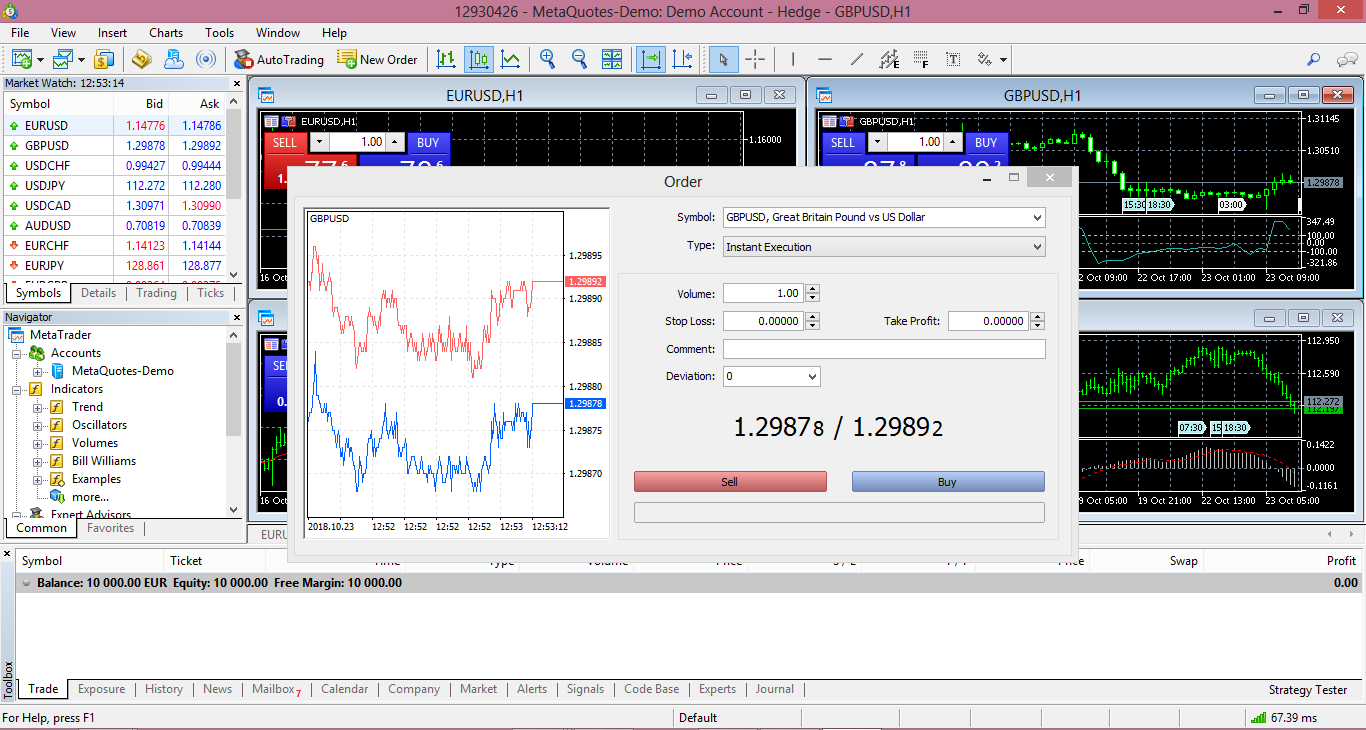Switch to the History tab in Toolbox
The height and width of the screenshot is (730, 1366).
pyautogui.click(x=164, y=689)
